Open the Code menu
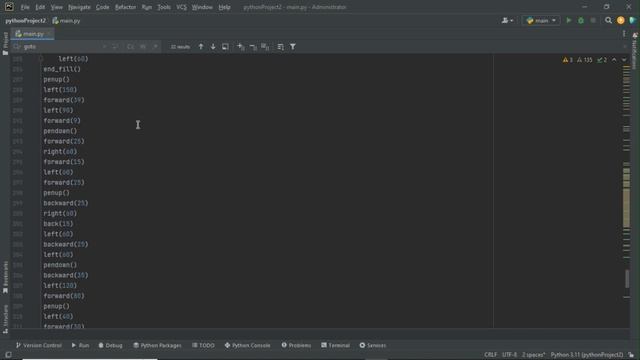The height and width of the screenshot is (360, 640). 102,7
